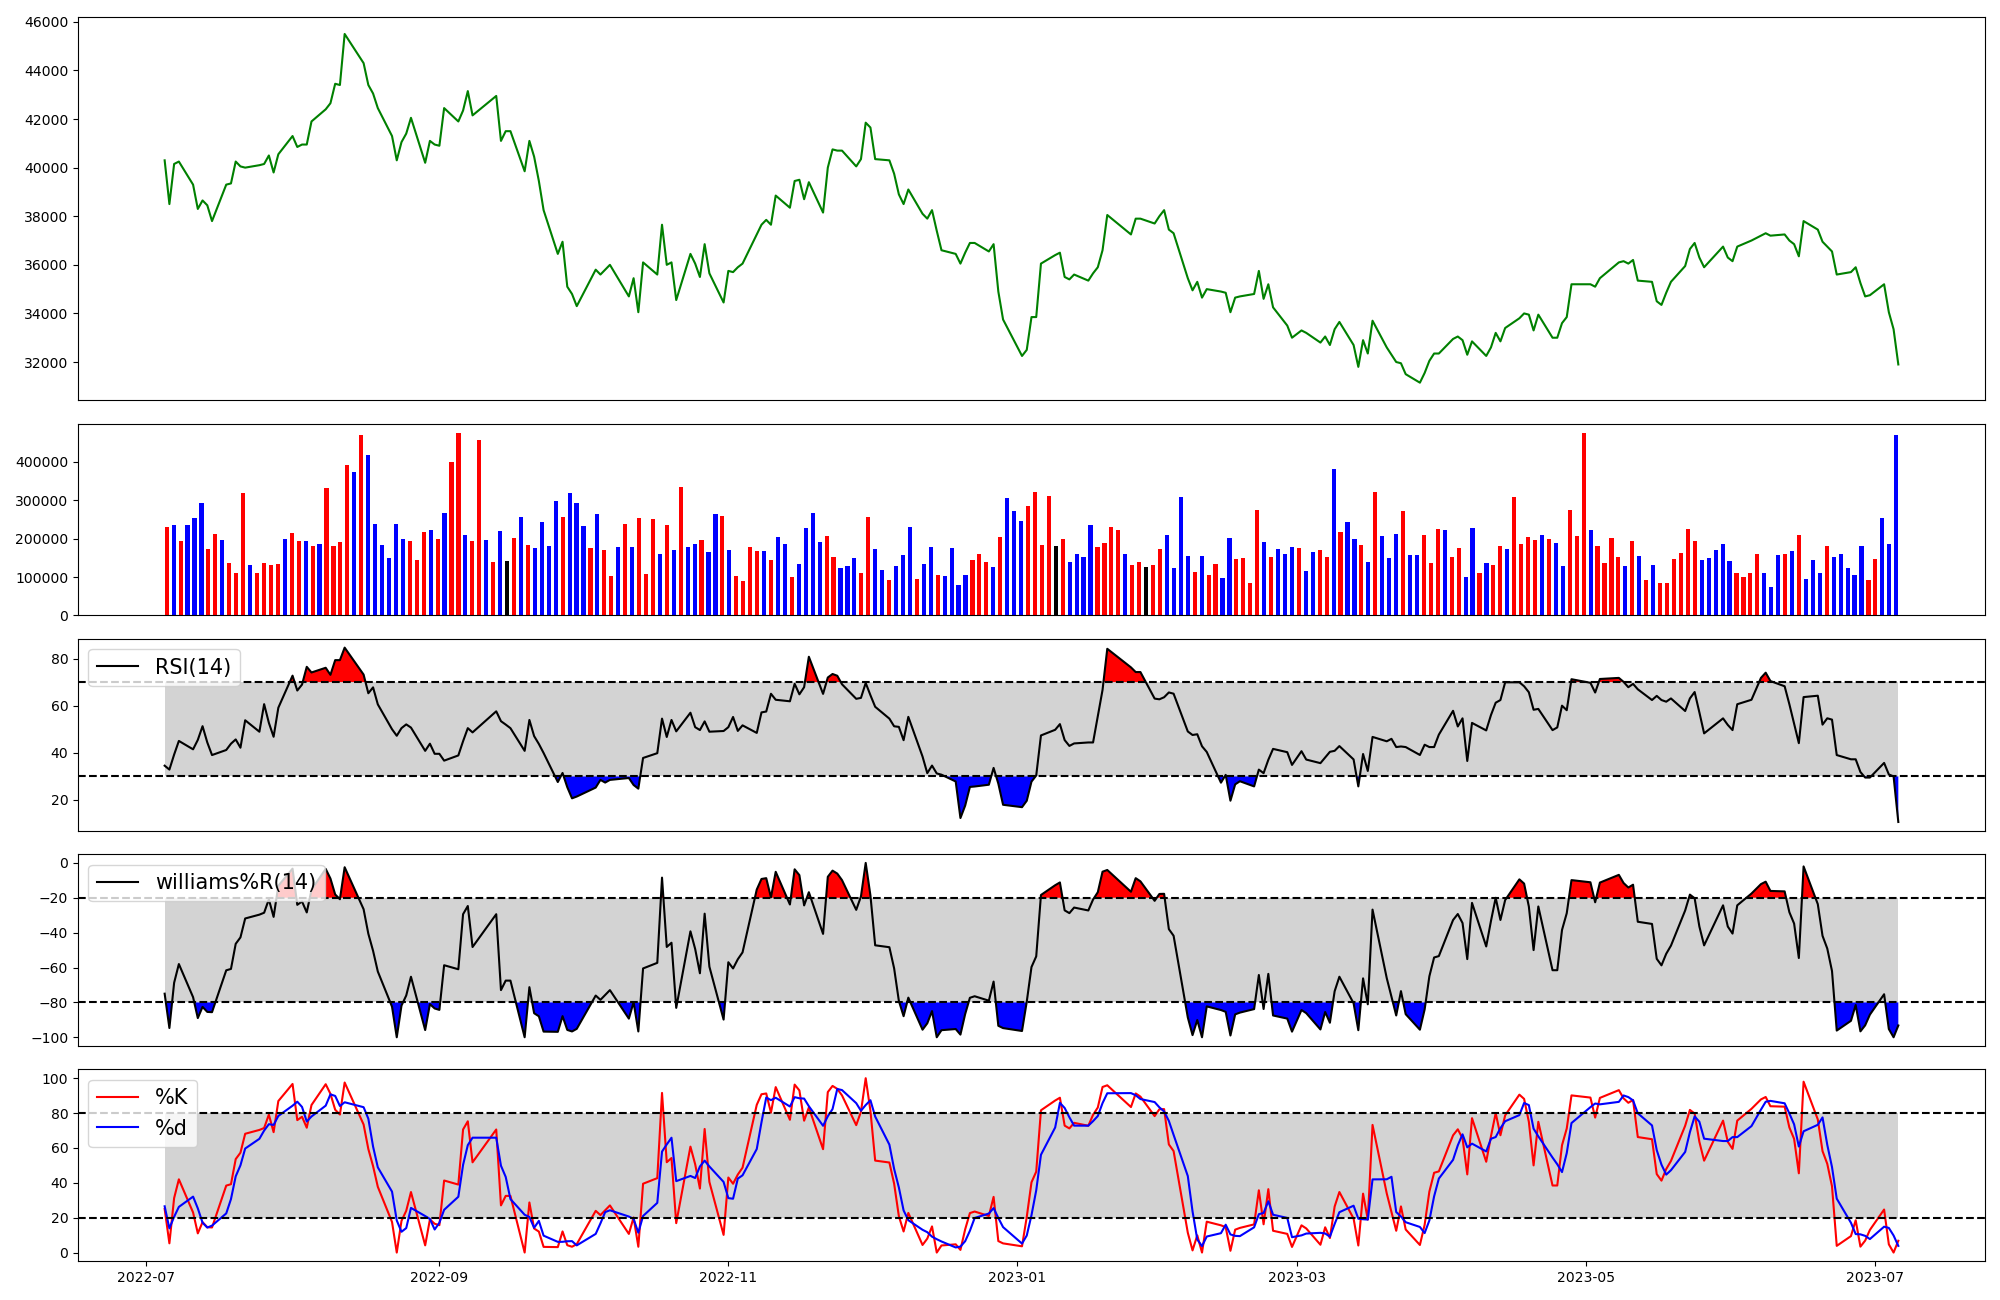Click the 32000 price axis label
2000x1300 pixels.
point(45,363)
